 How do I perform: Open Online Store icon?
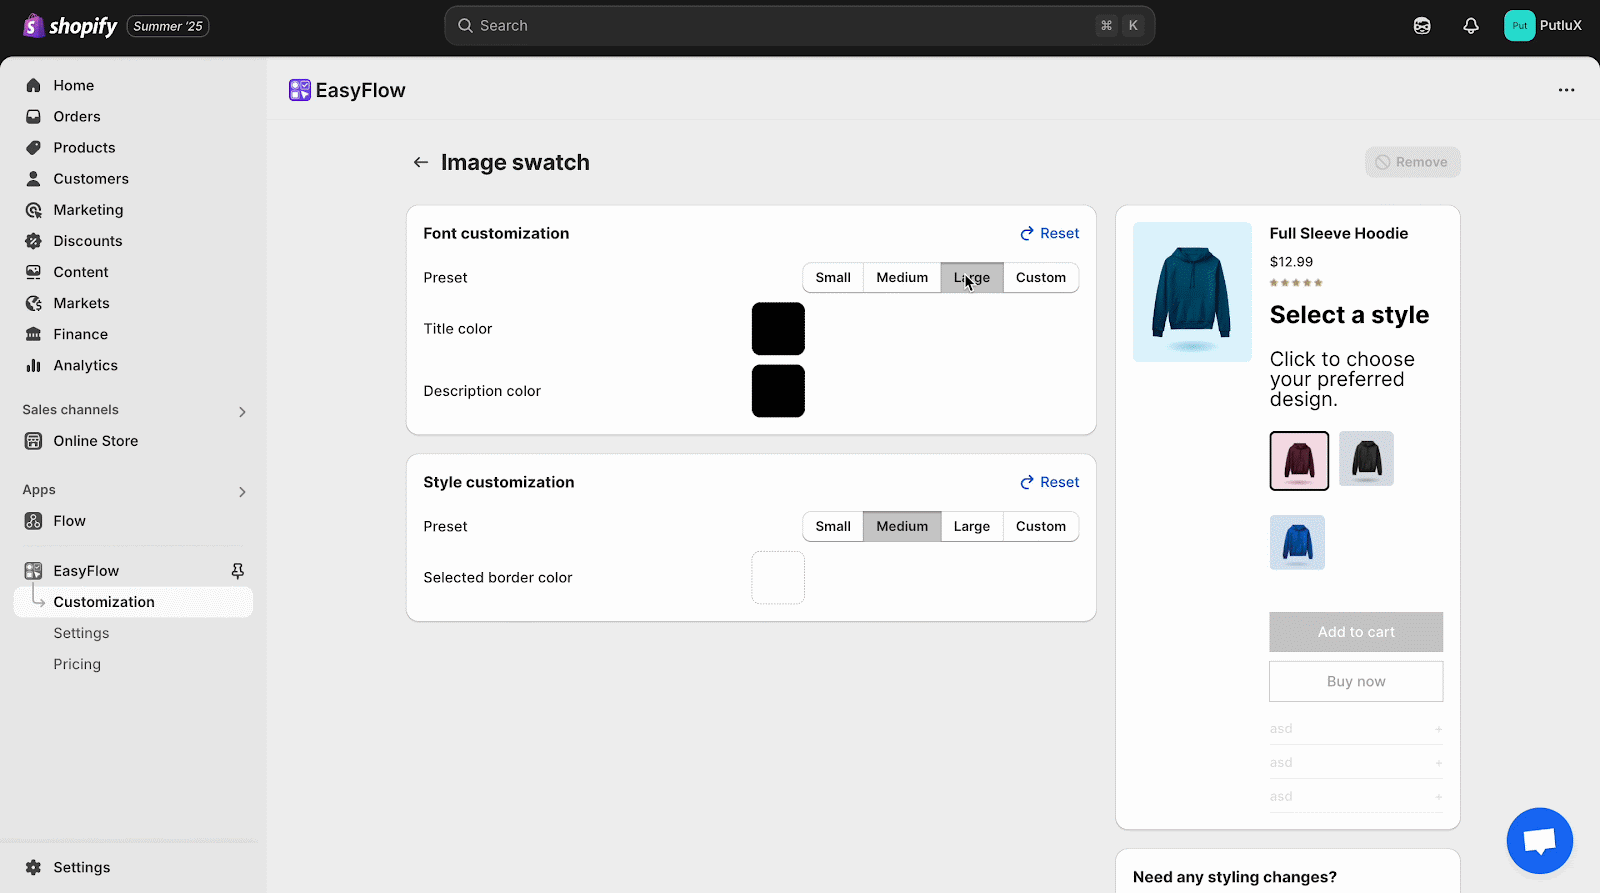click(33, 441)
